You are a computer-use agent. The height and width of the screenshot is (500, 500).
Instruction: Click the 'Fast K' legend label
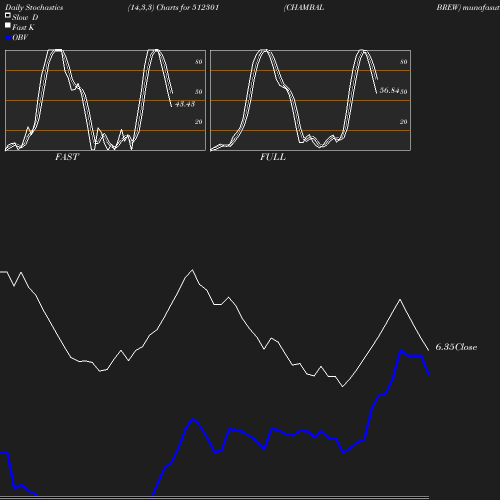pos(23,27)
